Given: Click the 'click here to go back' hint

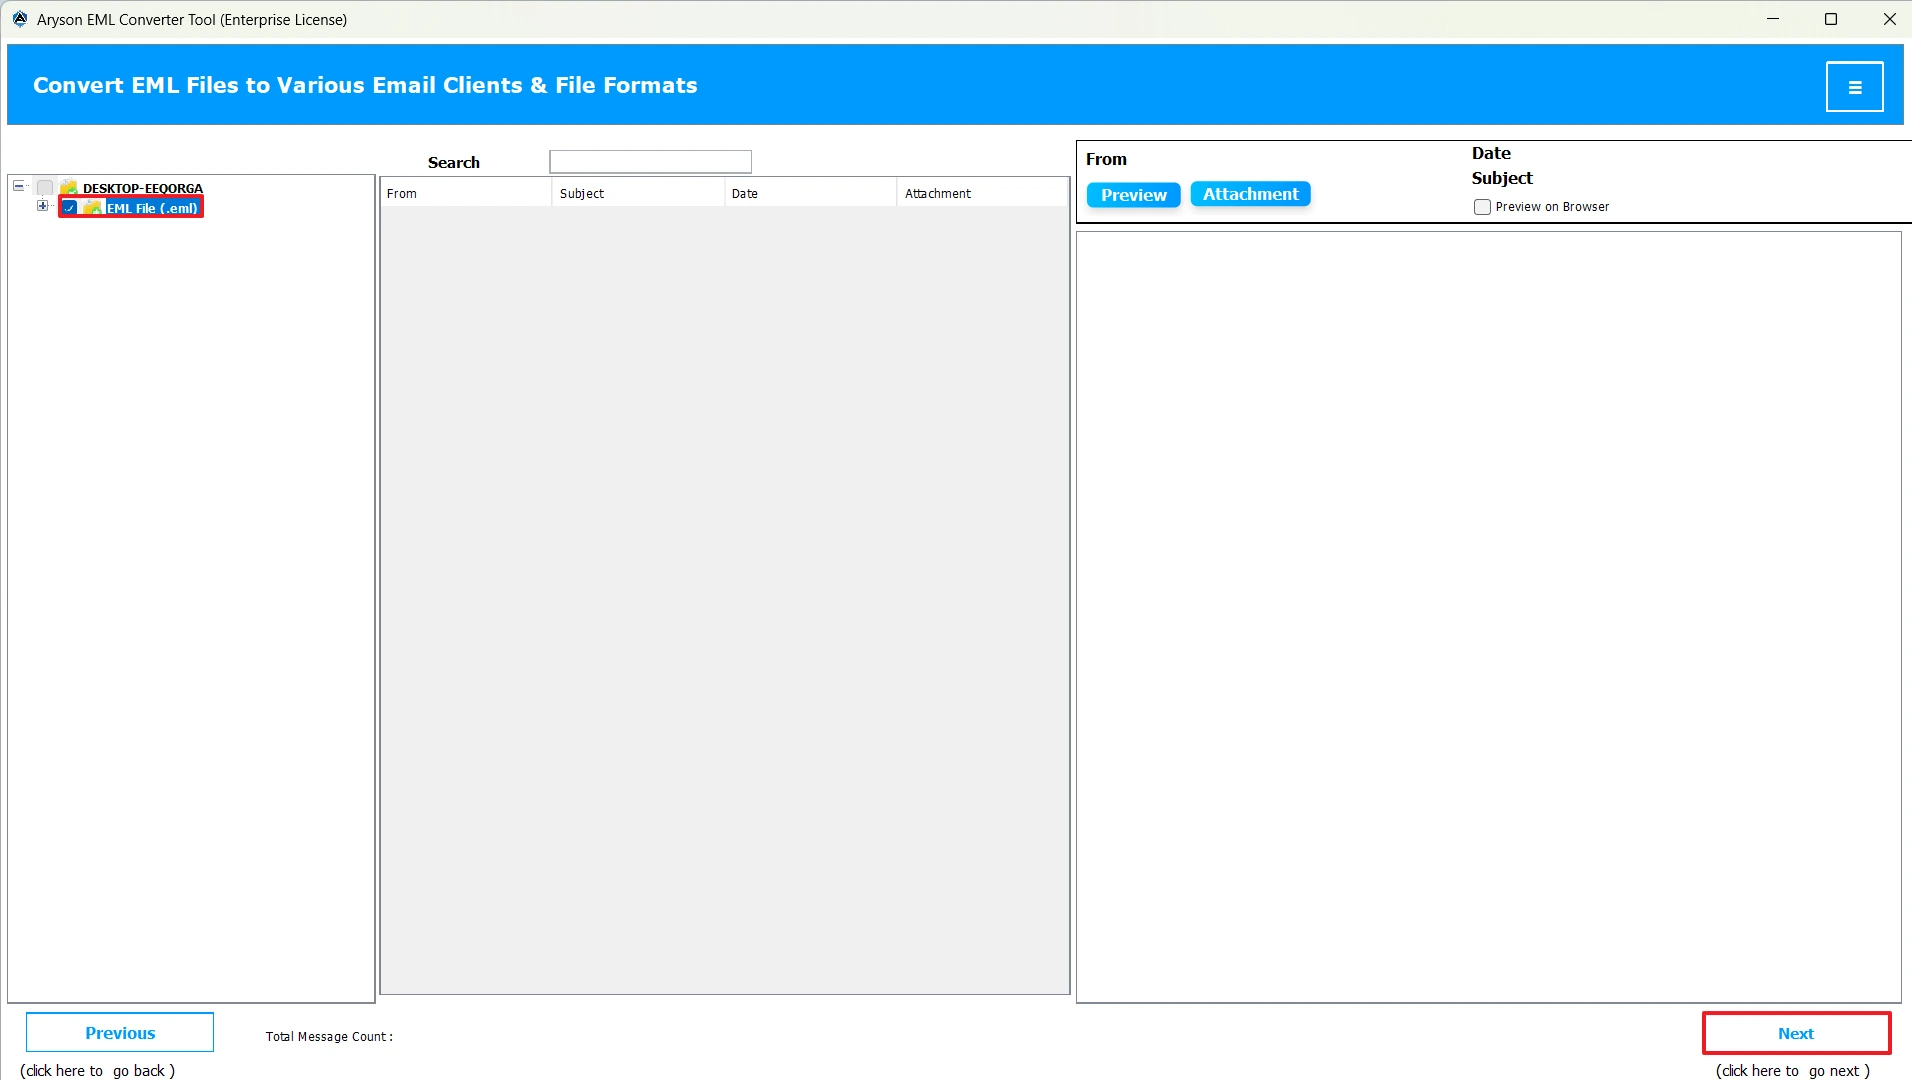Looking at the screenshot, I should coord(98,1071).
